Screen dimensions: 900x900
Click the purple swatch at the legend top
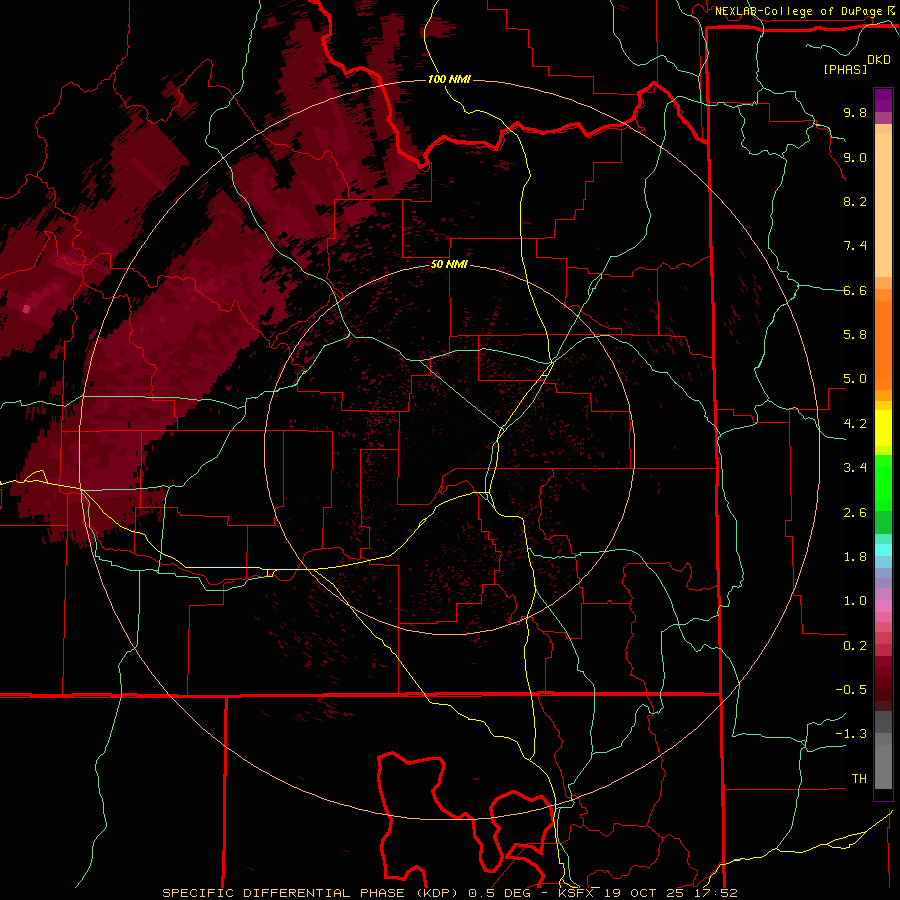(883, 100)
